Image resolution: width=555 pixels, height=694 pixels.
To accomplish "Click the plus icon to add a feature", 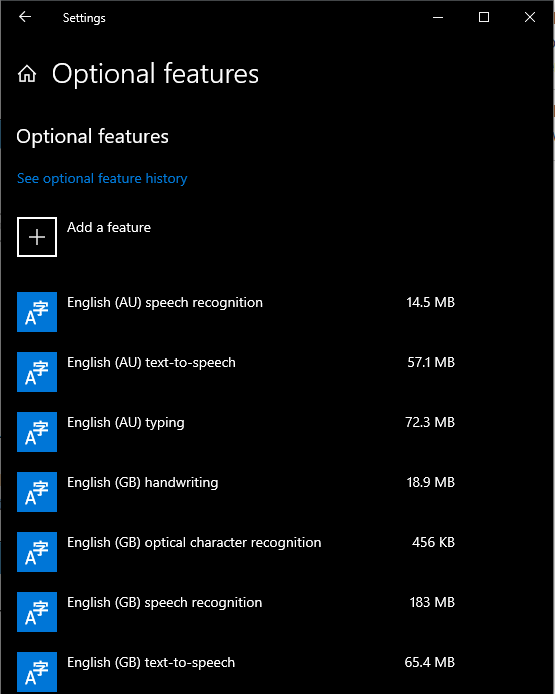I will click(37, 237).
